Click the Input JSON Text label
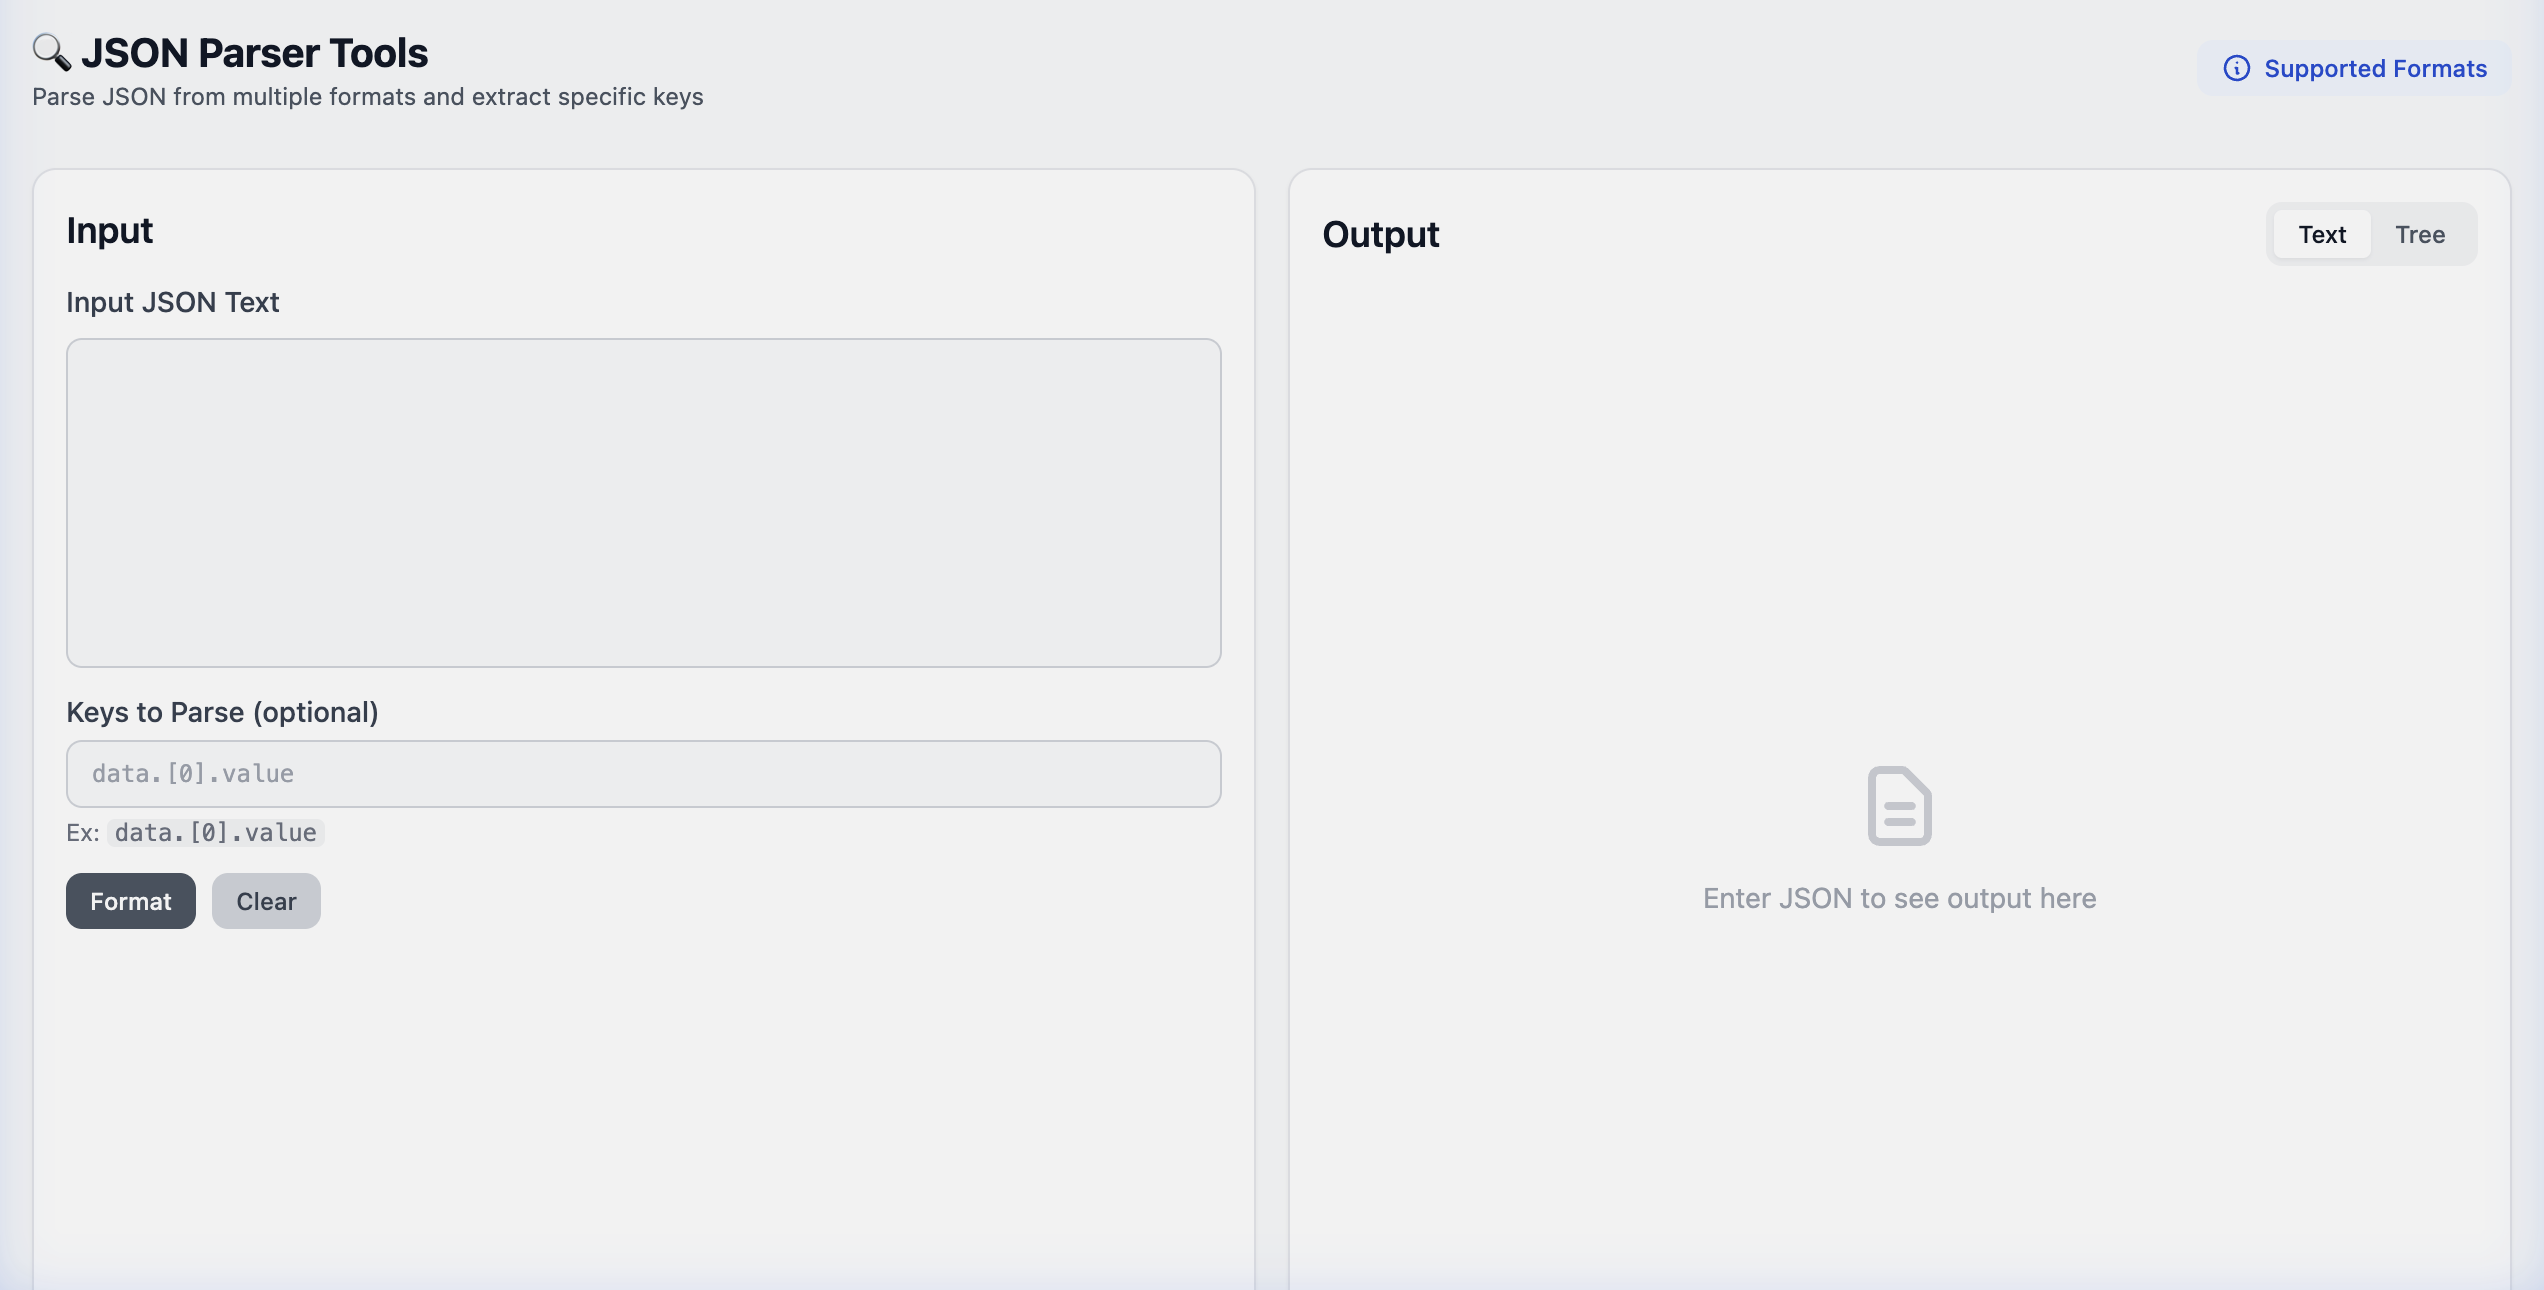The width and height of the screenshot is (2544, 1290). click(173, 302)
